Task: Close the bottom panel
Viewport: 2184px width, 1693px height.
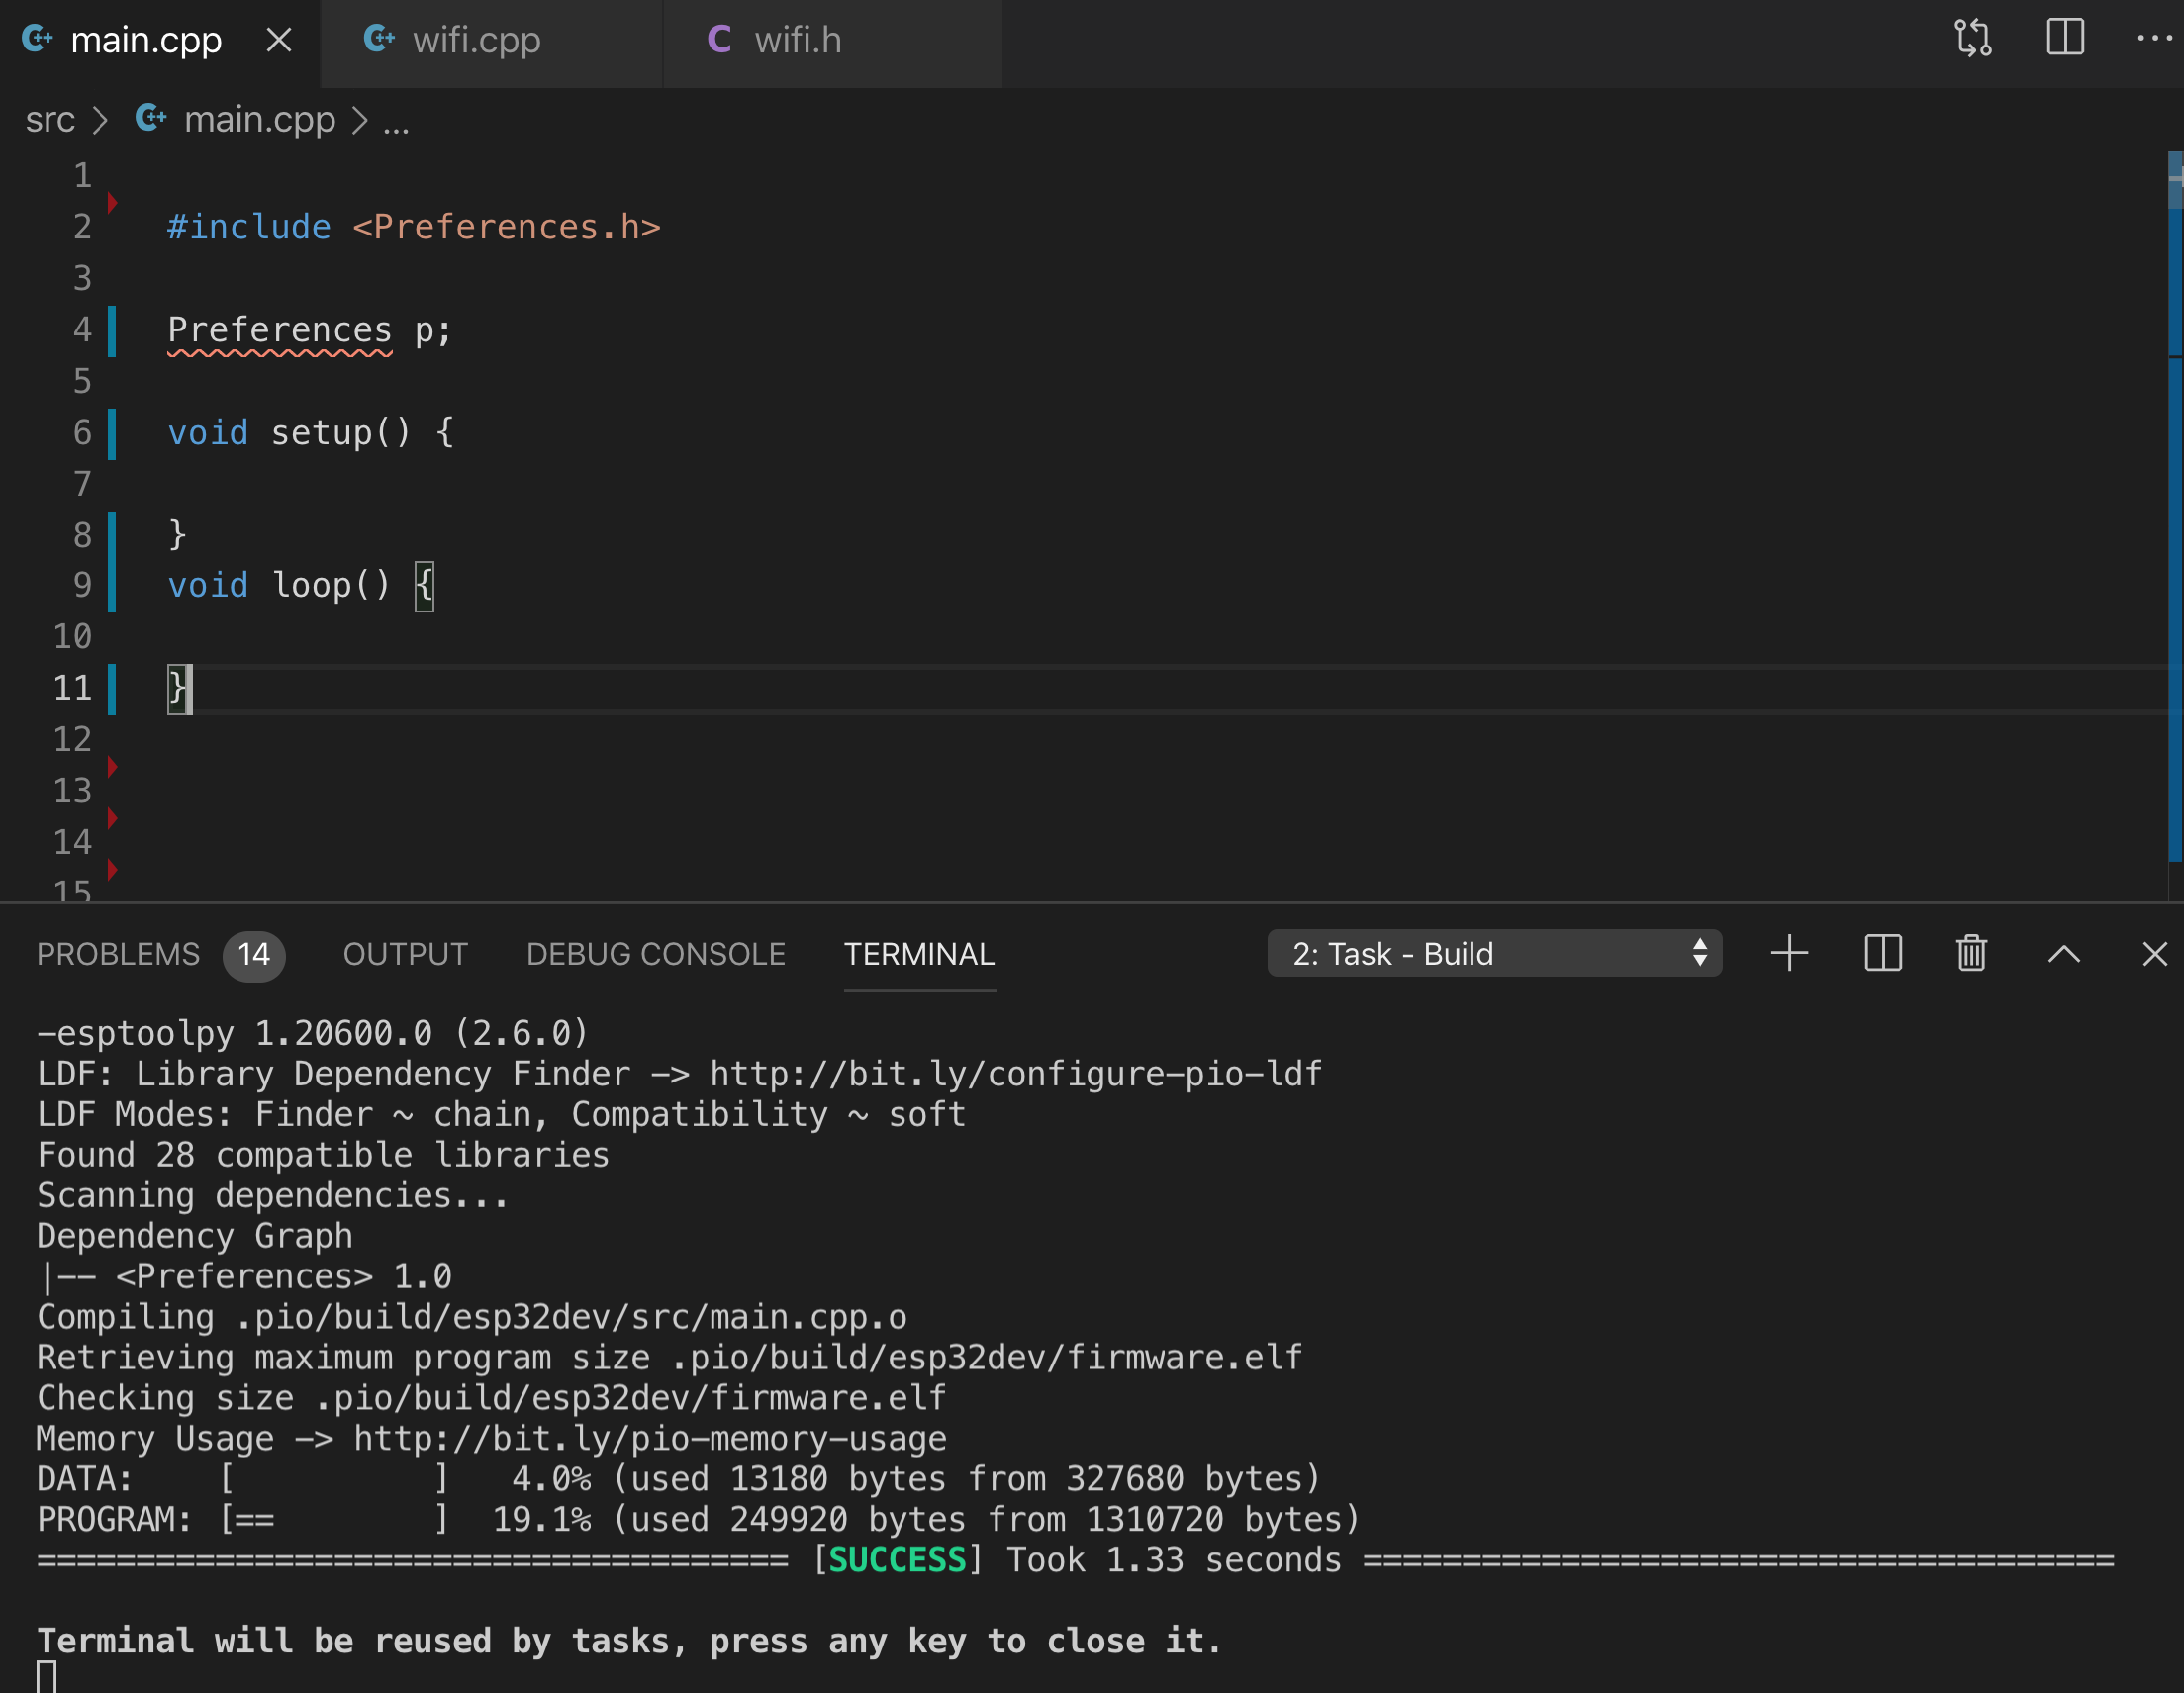Action: point(2155,953)
